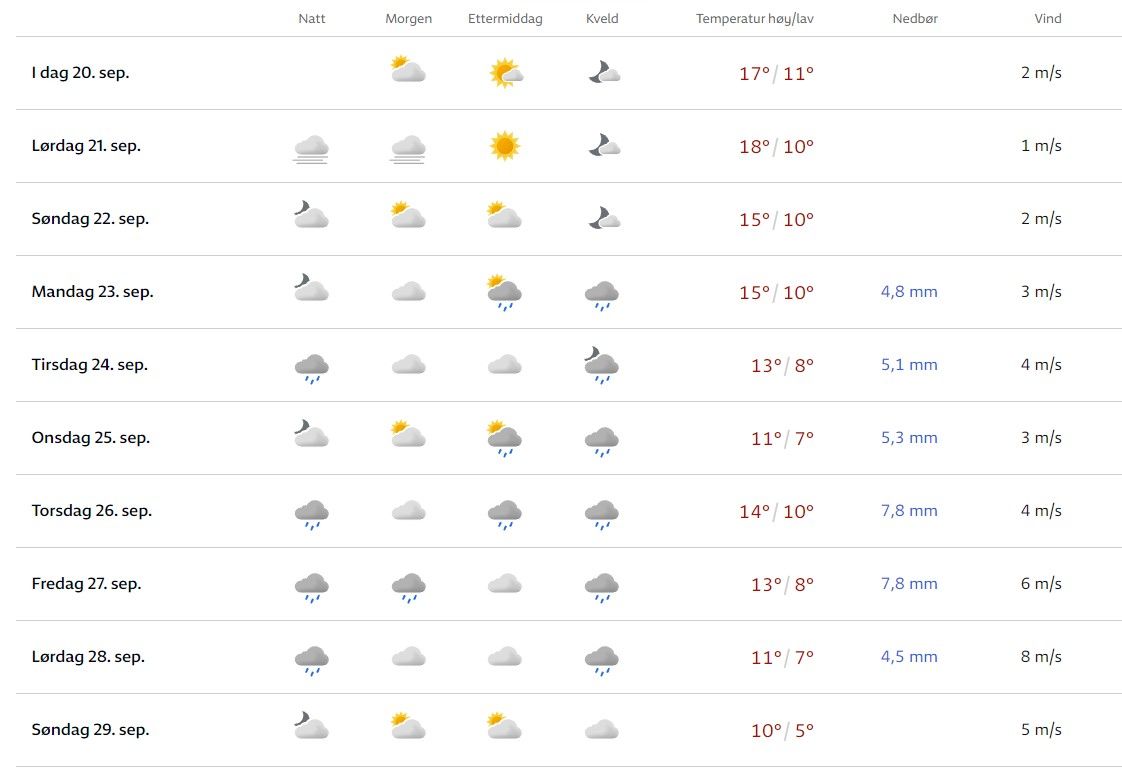Click the I dag 20. sep. evening moon icon
Image resolution: width=1122 pixels, height=777 pixels.
603,72
